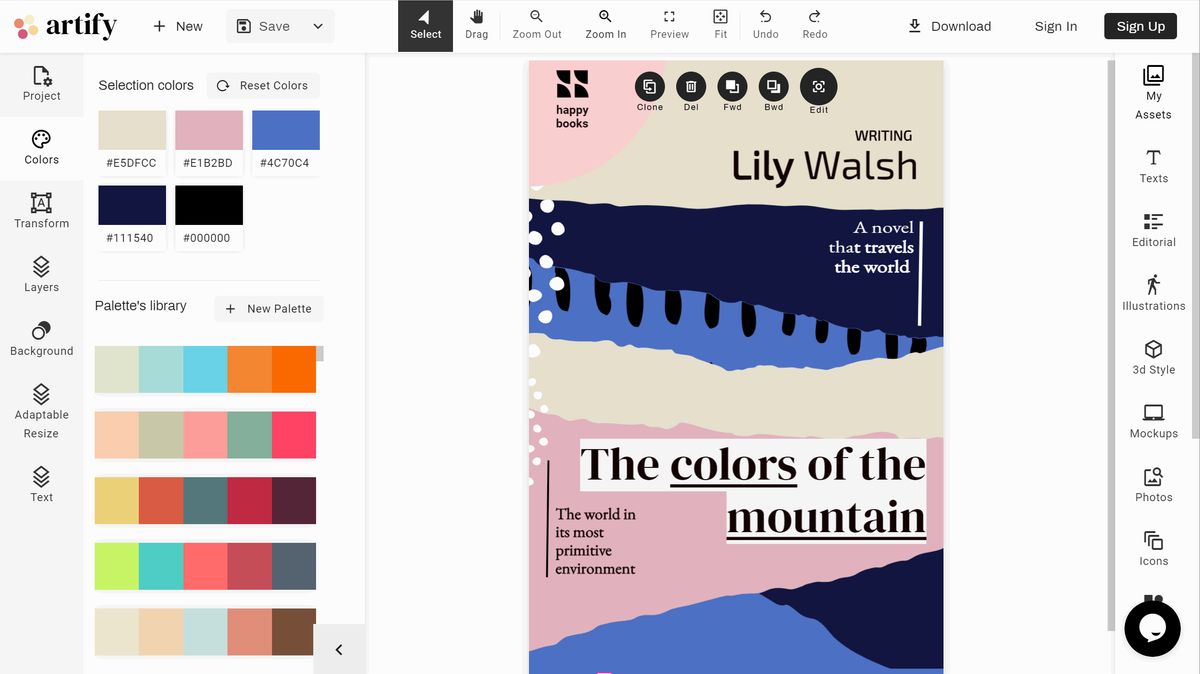Clone the selected design element

click(649, 87)
